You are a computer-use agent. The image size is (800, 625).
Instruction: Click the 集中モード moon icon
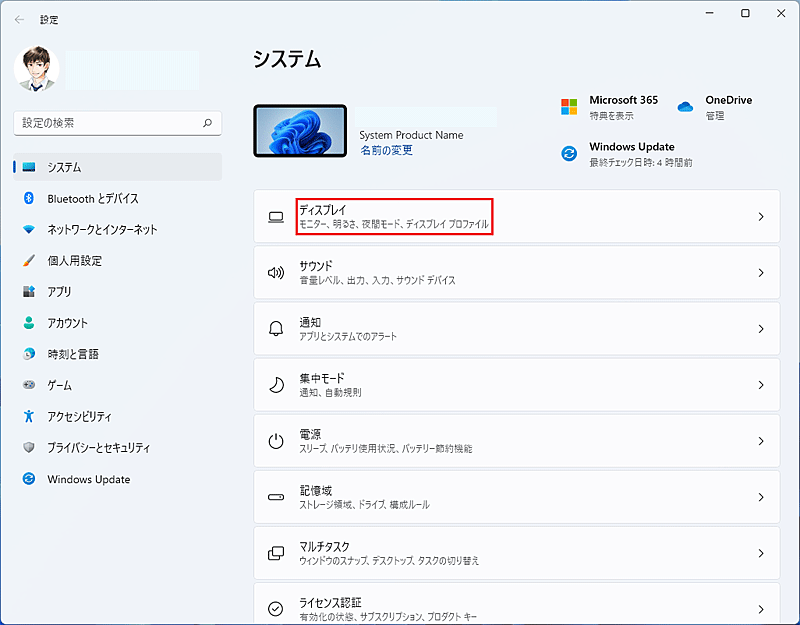click(276, 385)
